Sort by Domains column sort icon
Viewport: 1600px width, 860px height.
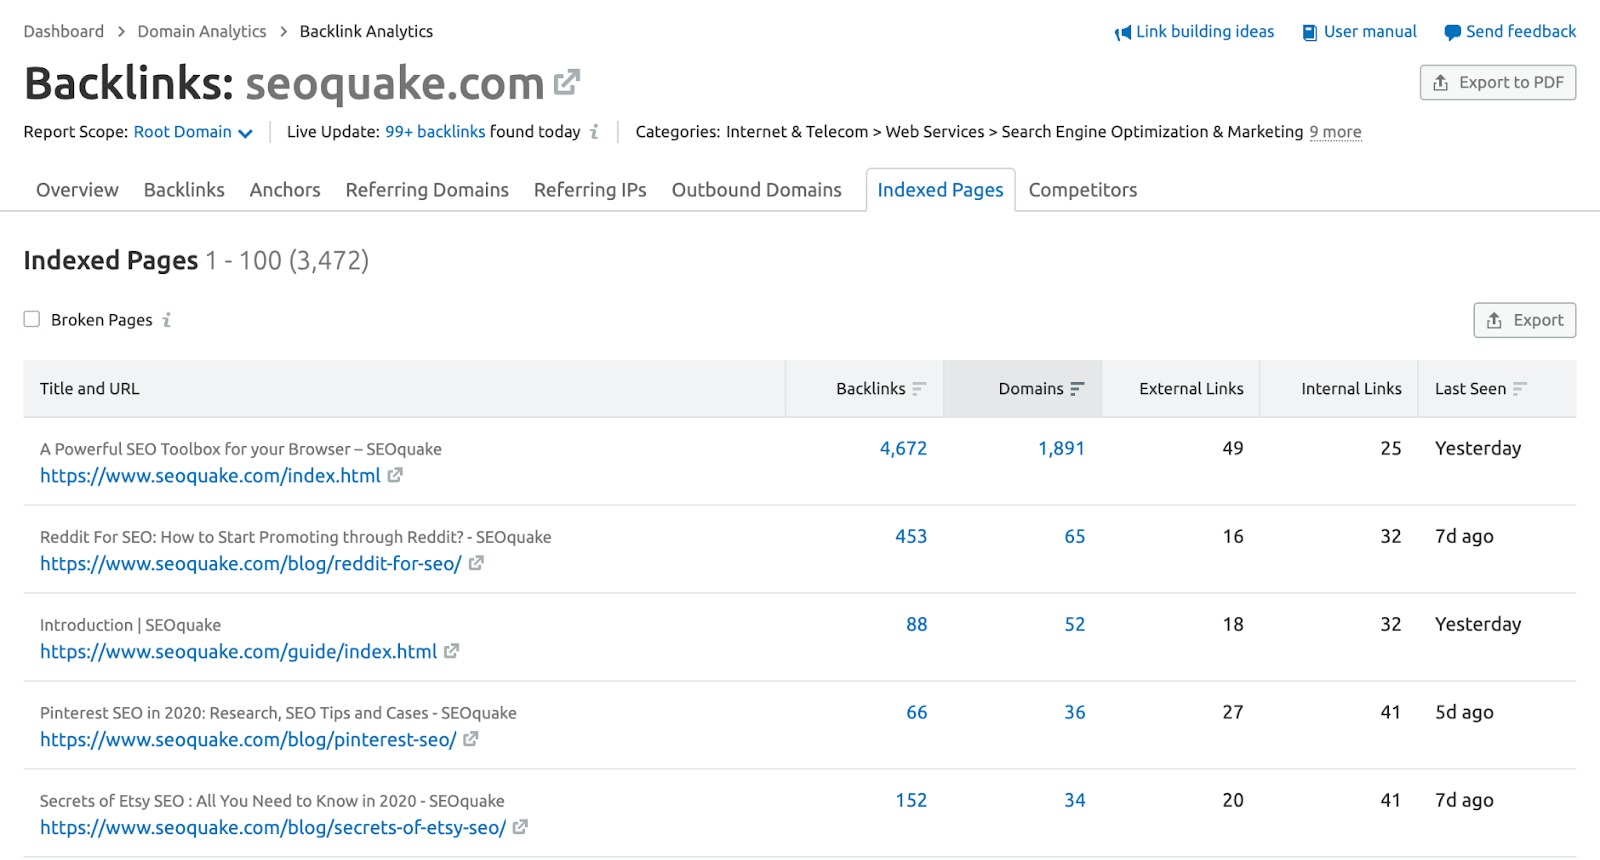(x=1077, y=389)
